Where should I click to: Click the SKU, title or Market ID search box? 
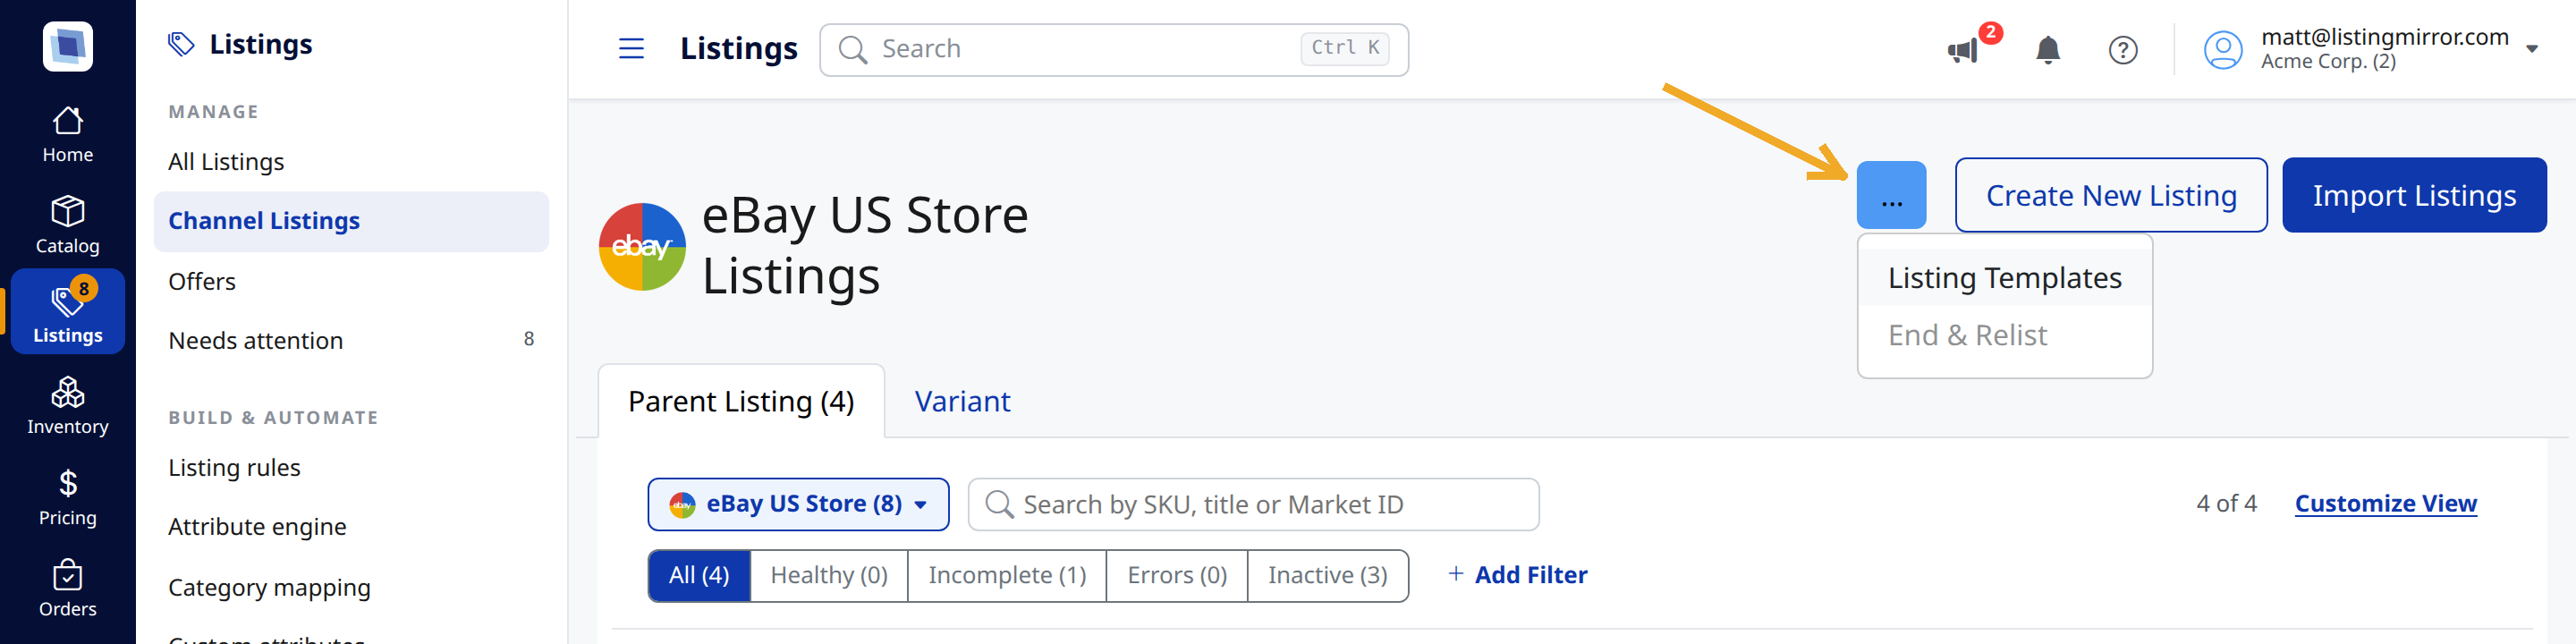tap(1252, 504)
